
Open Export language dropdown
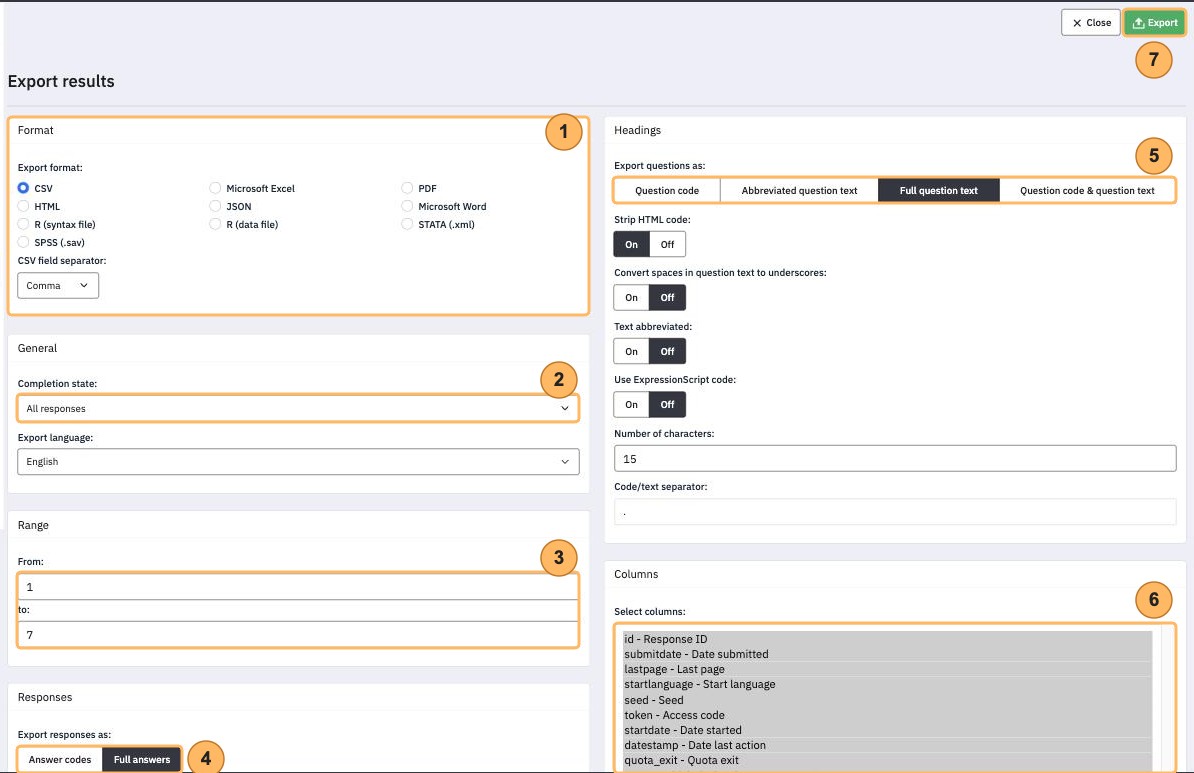pyautogui.click(x=298, y=462)
